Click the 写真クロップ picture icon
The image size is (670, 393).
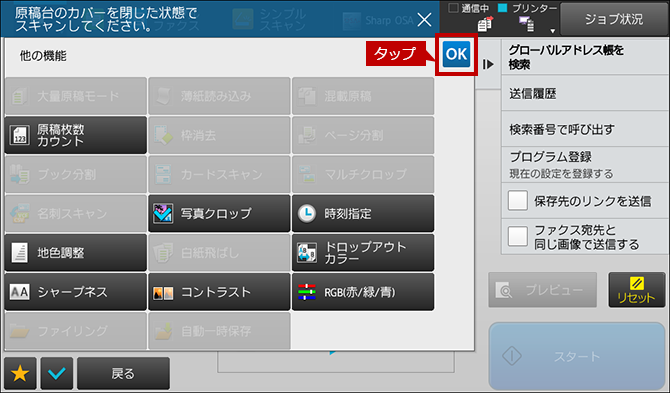tap(163, 214)
